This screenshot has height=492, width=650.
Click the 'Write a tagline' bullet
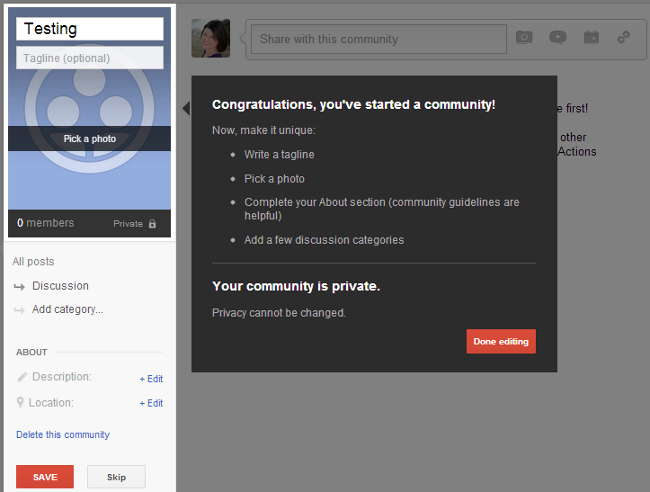279,154
